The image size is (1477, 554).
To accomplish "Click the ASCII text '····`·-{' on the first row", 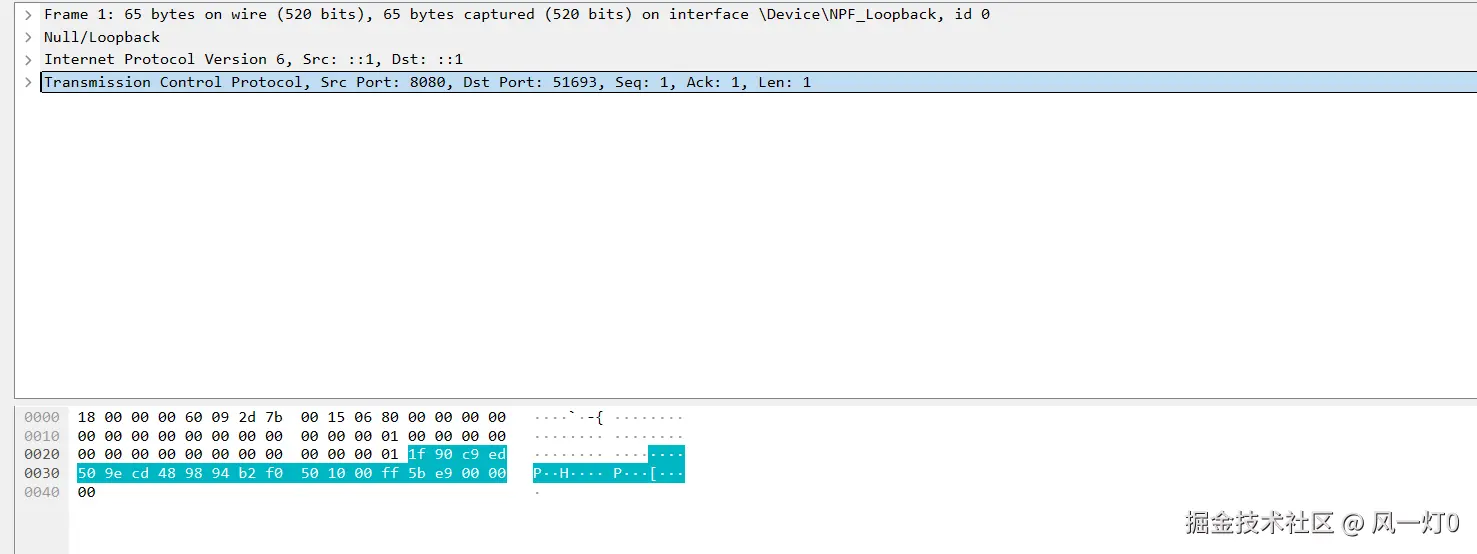I will [x=568, y=417].
